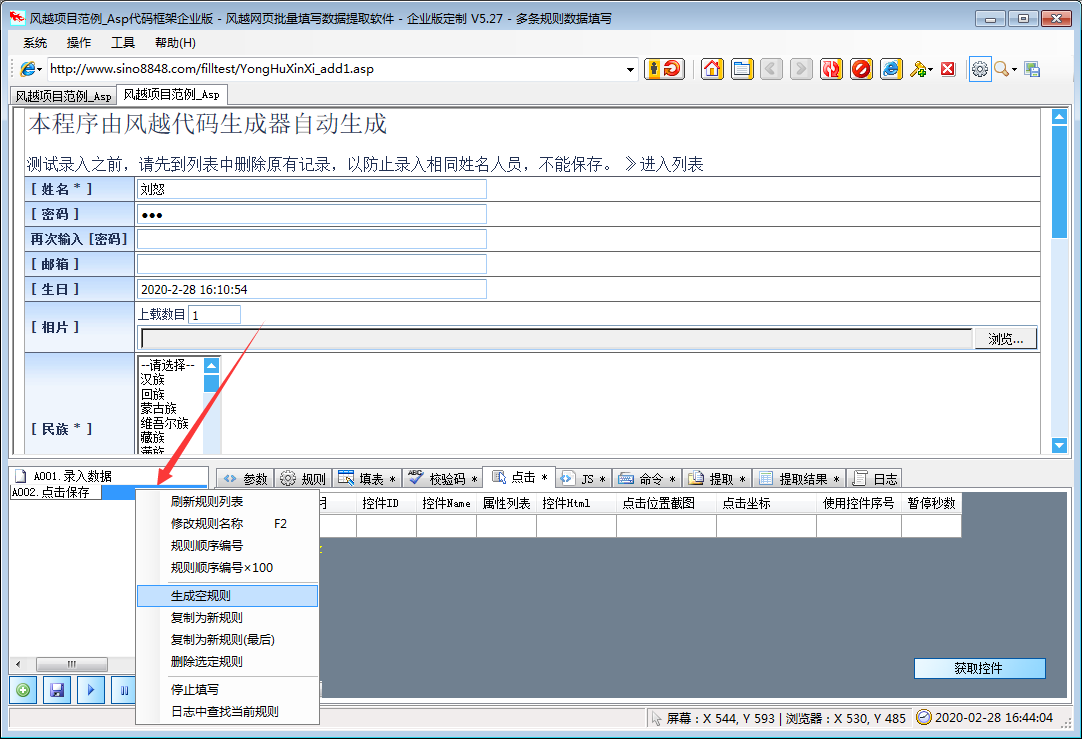Click the magnifier search toolbar icon
This screenshot has width=1082, height=739.
[x=1001, y=69]
